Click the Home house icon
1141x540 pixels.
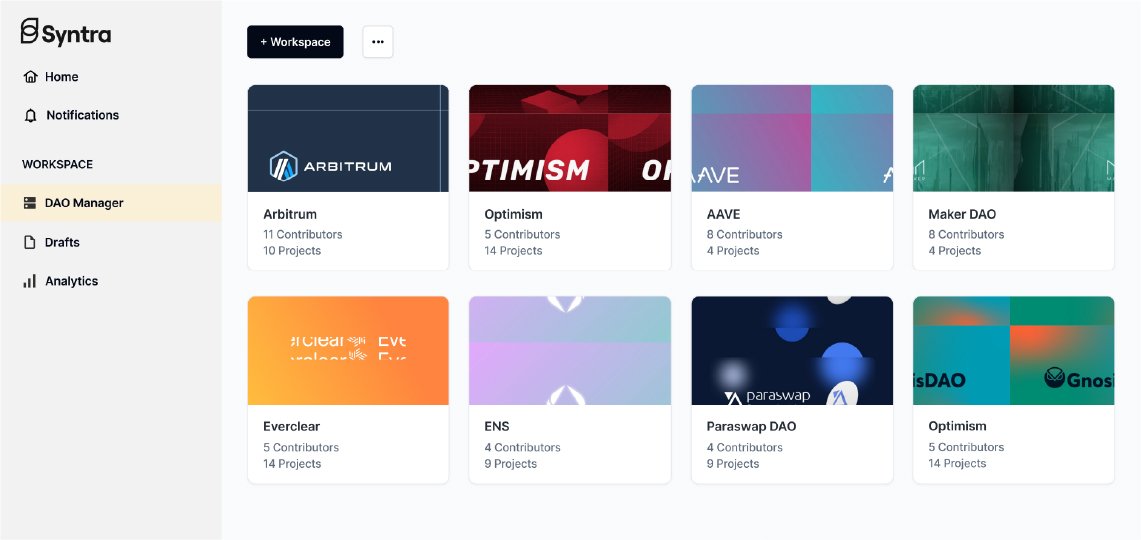tap(30, 76)
